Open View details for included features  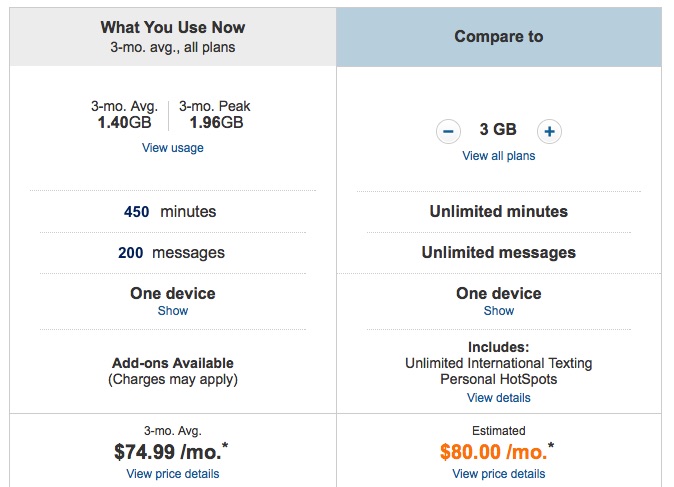click(499, 398)
